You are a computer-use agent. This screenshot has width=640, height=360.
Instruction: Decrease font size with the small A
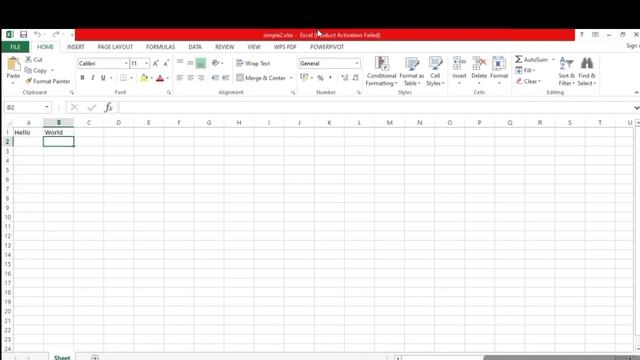[166, 63]
